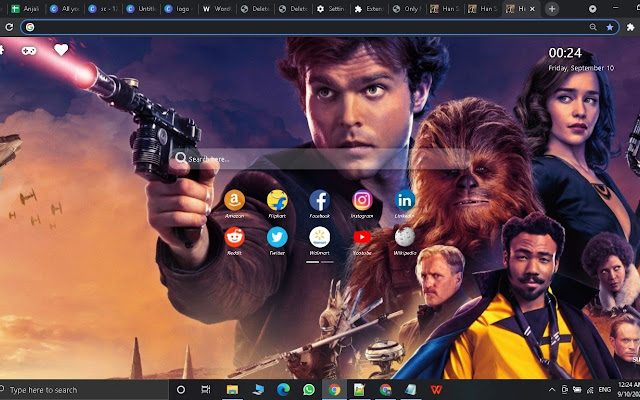Switch to the Only tab
Image resolution: width=640 pixels, height=400 pixels.
click(408, 9)
